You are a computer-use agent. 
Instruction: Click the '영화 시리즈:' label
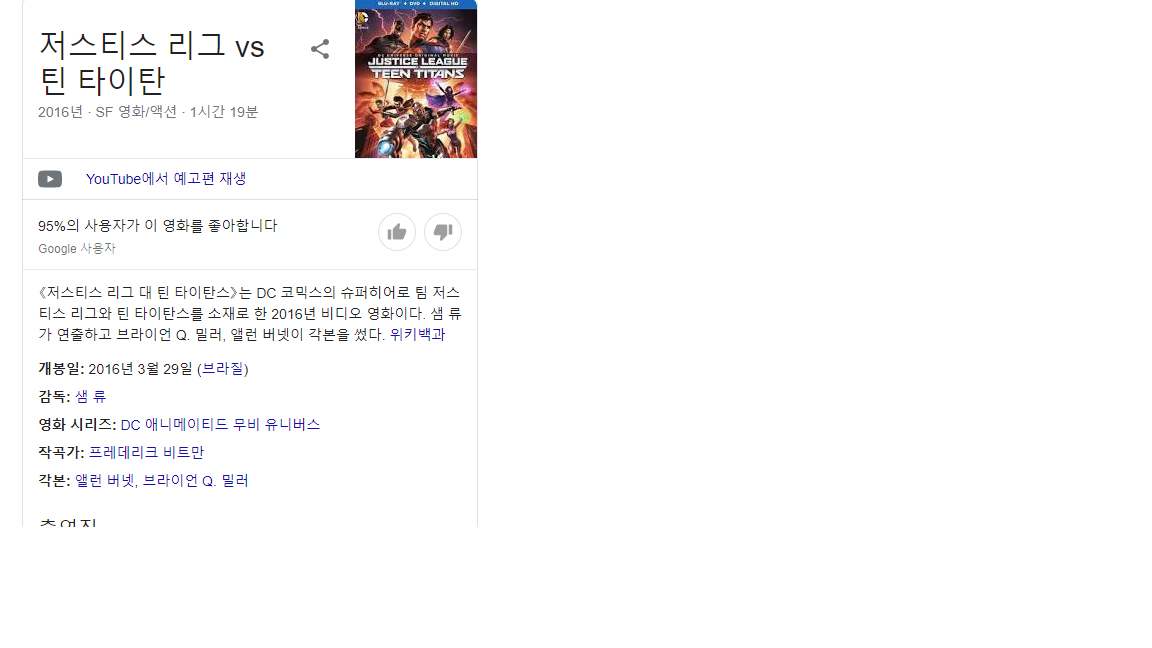click(x=77, y=425)
